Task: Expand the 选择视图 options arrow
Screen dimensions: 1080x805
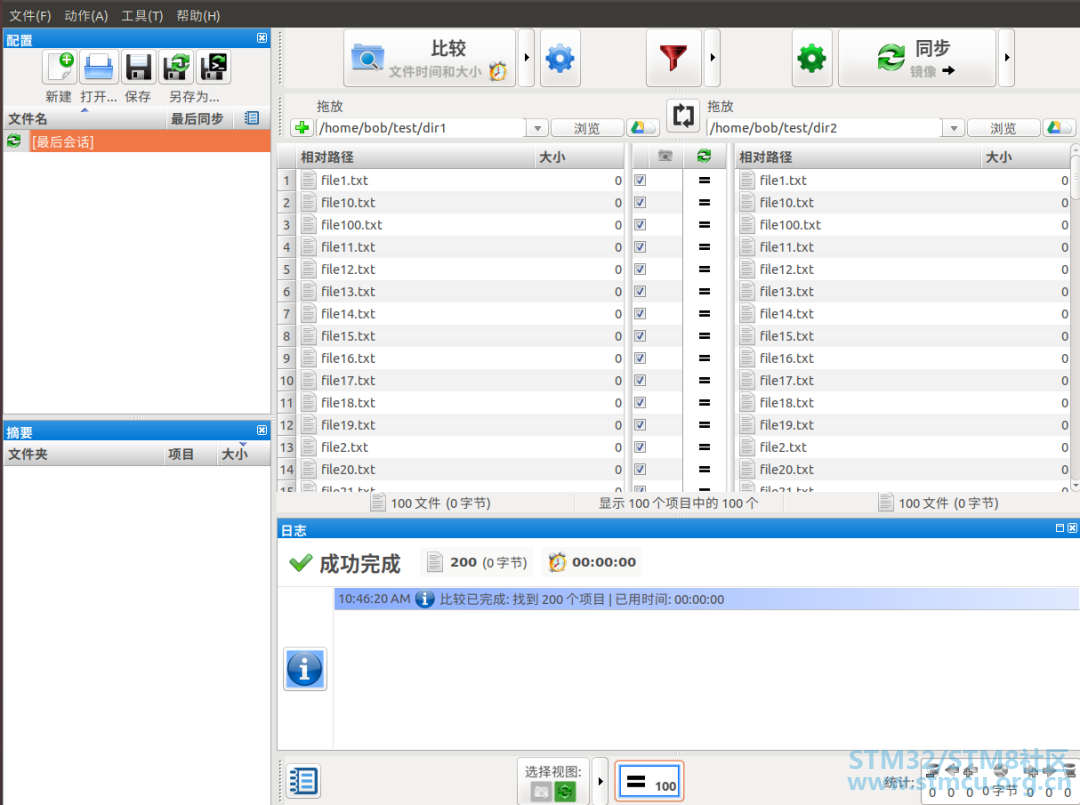Action: [x=600, y=781]
